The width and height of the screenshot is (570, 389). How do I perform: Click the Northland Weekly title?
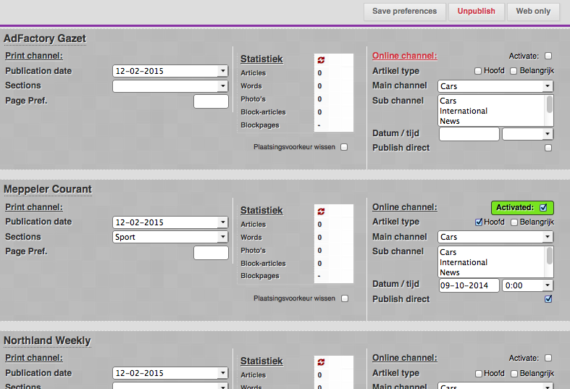[47, 340]
